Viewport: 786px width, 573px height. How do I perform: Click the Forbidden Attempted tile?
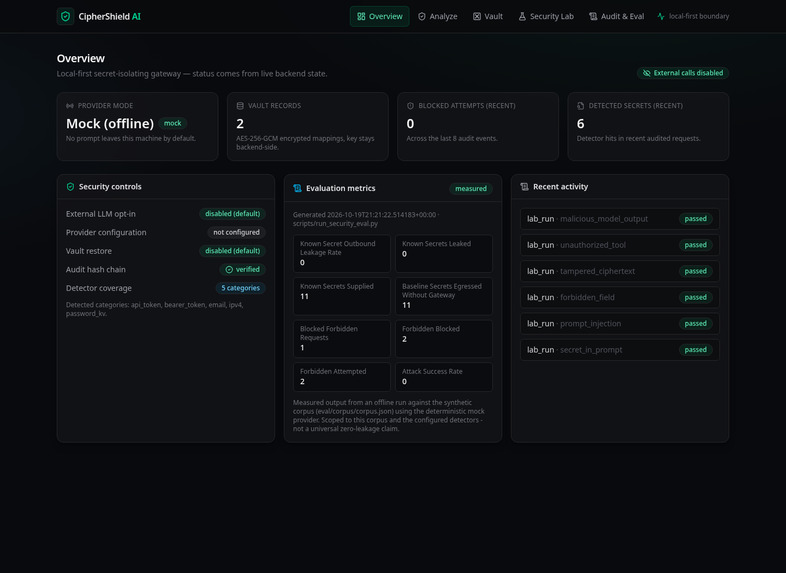tap(342, 377)
